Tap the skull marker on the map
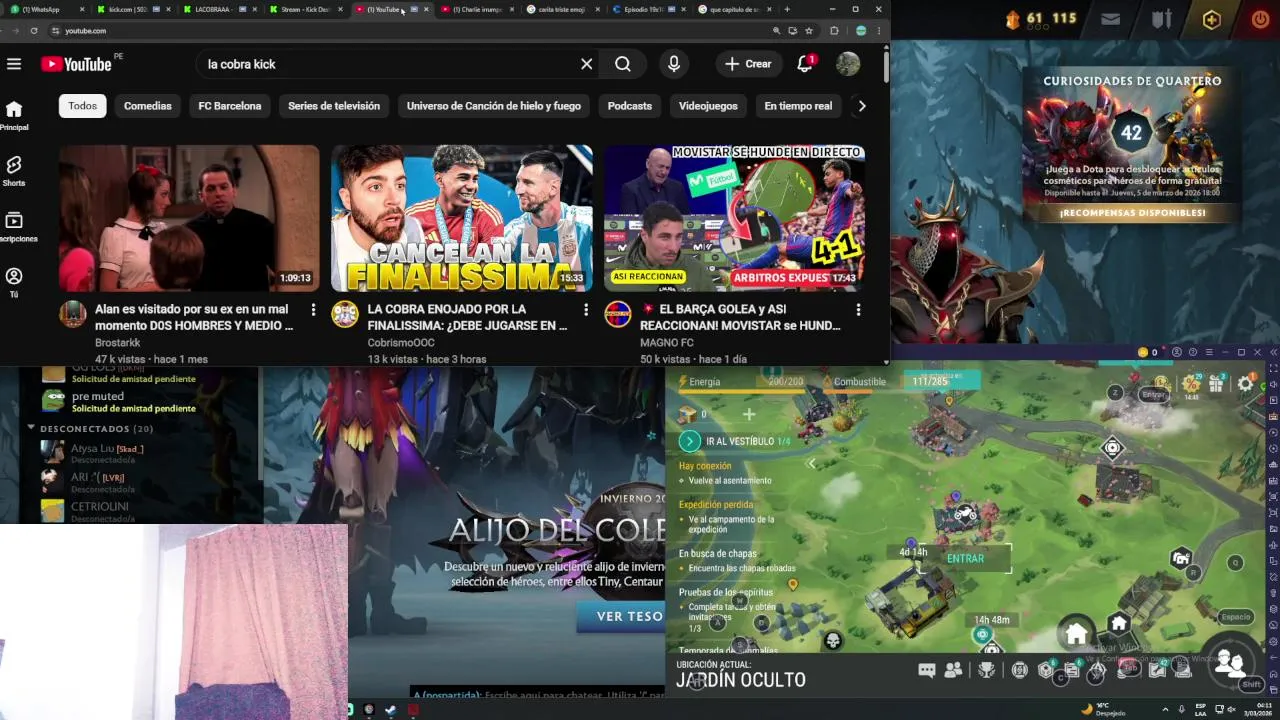 [x=832, y=640]
